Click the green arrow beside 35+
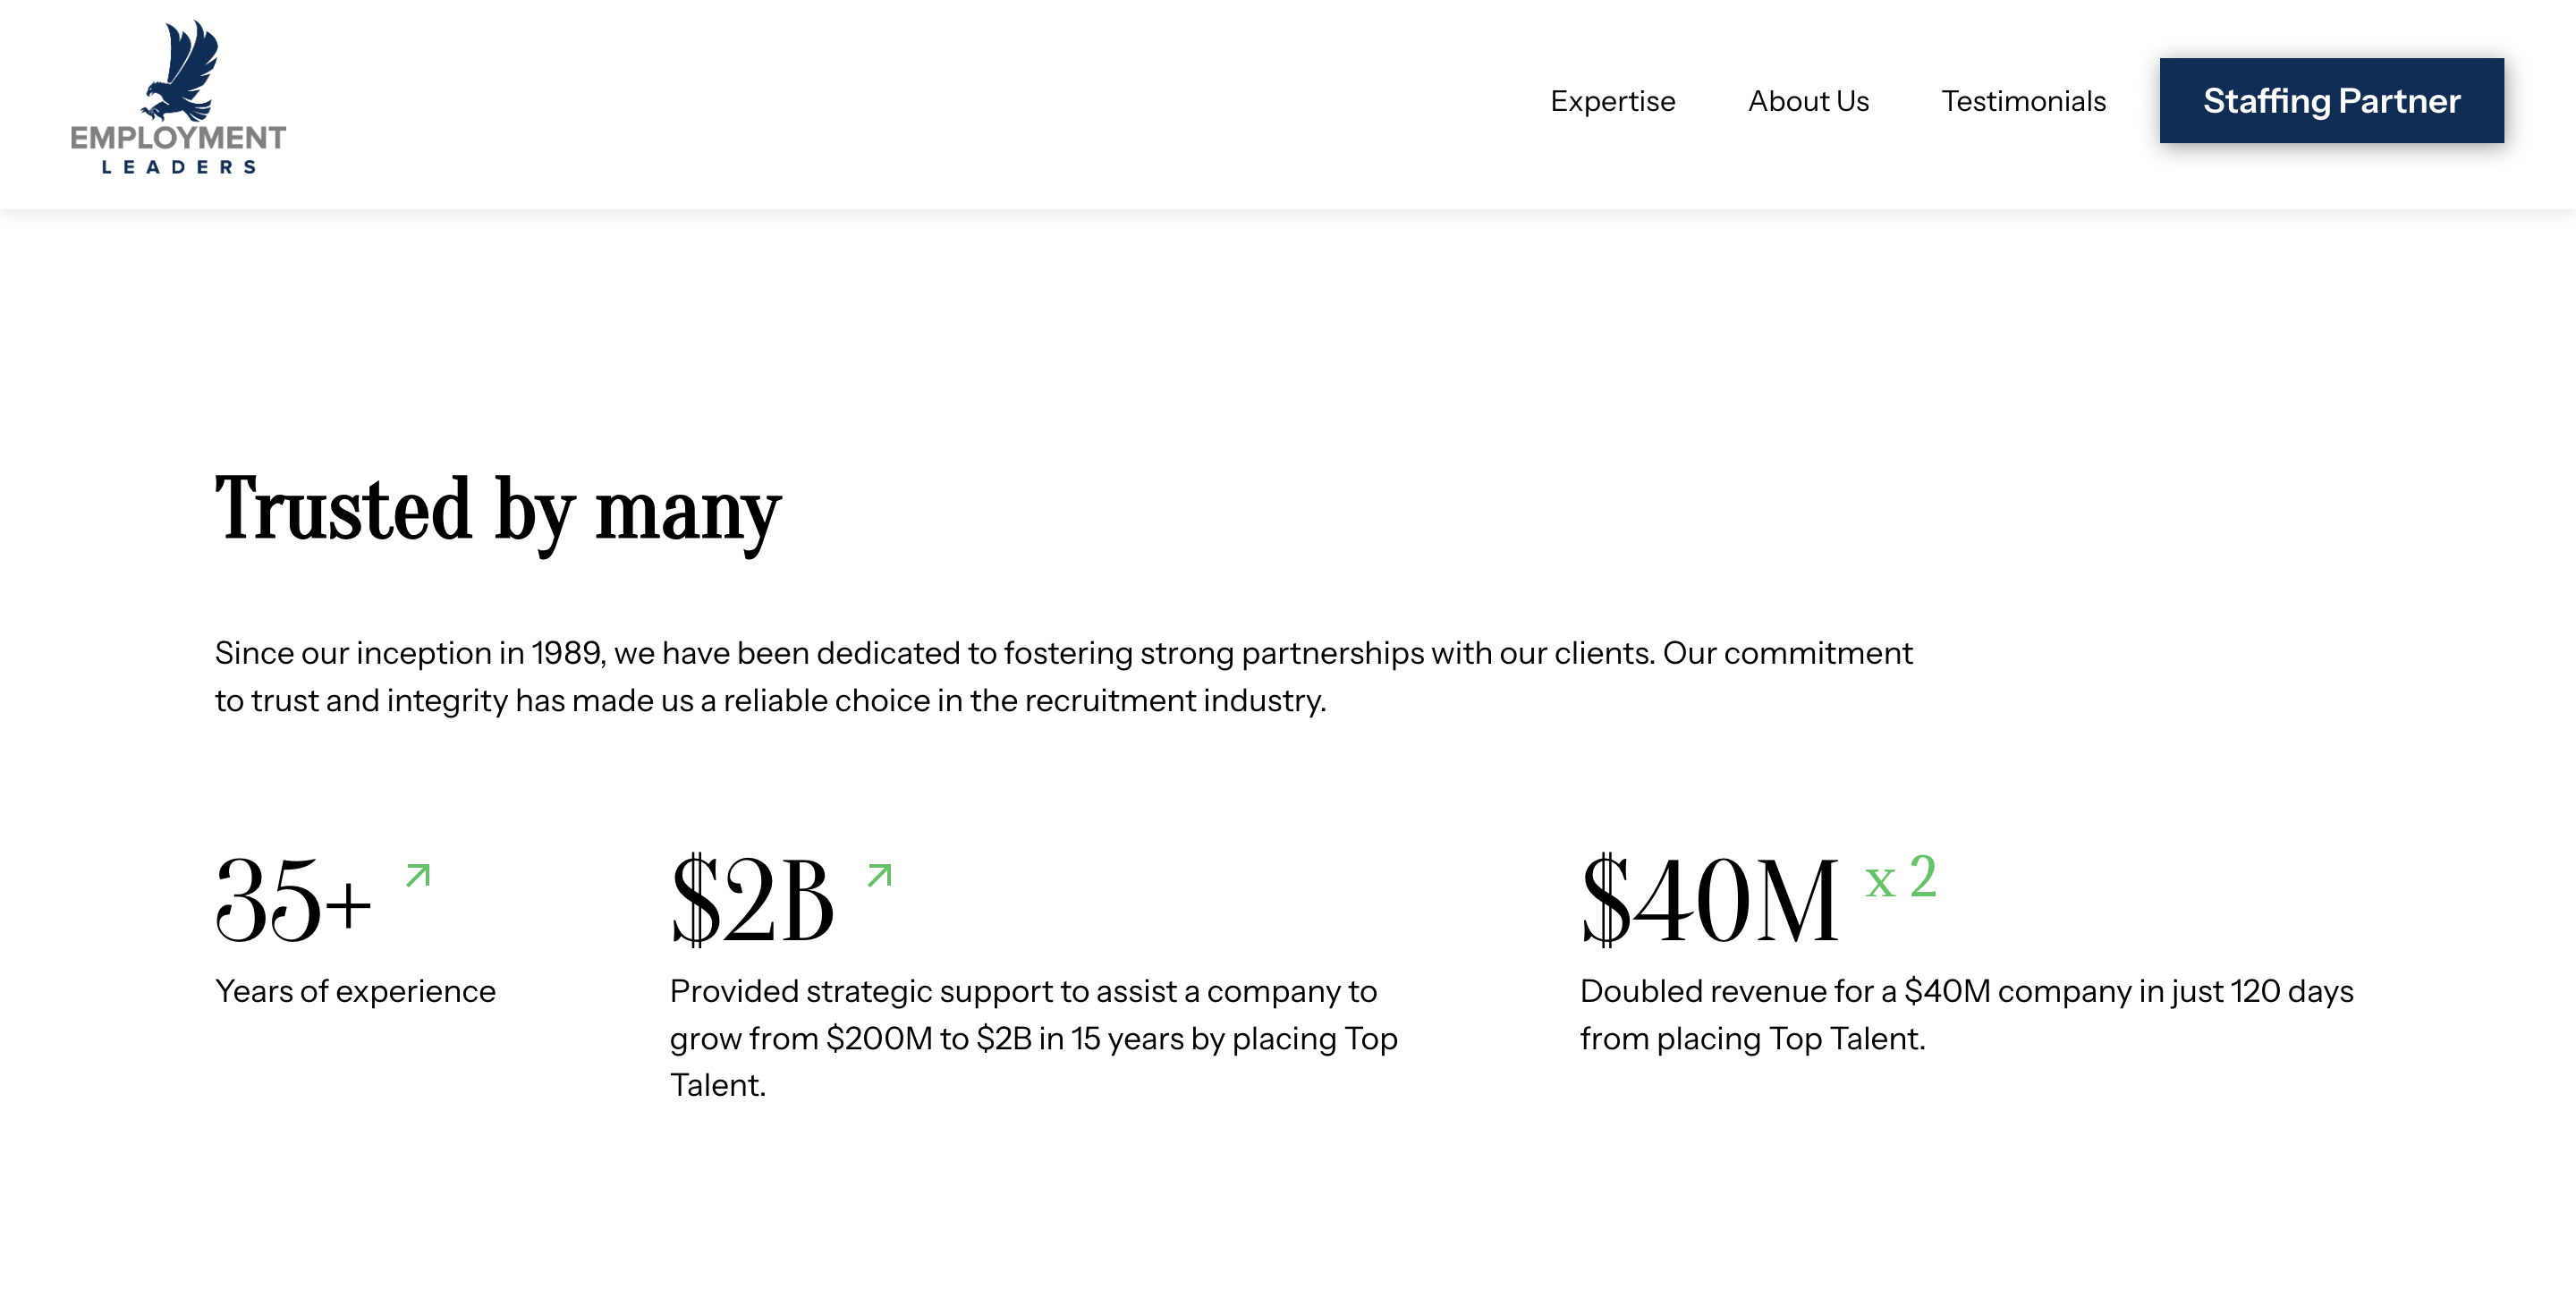 (418, 876)
